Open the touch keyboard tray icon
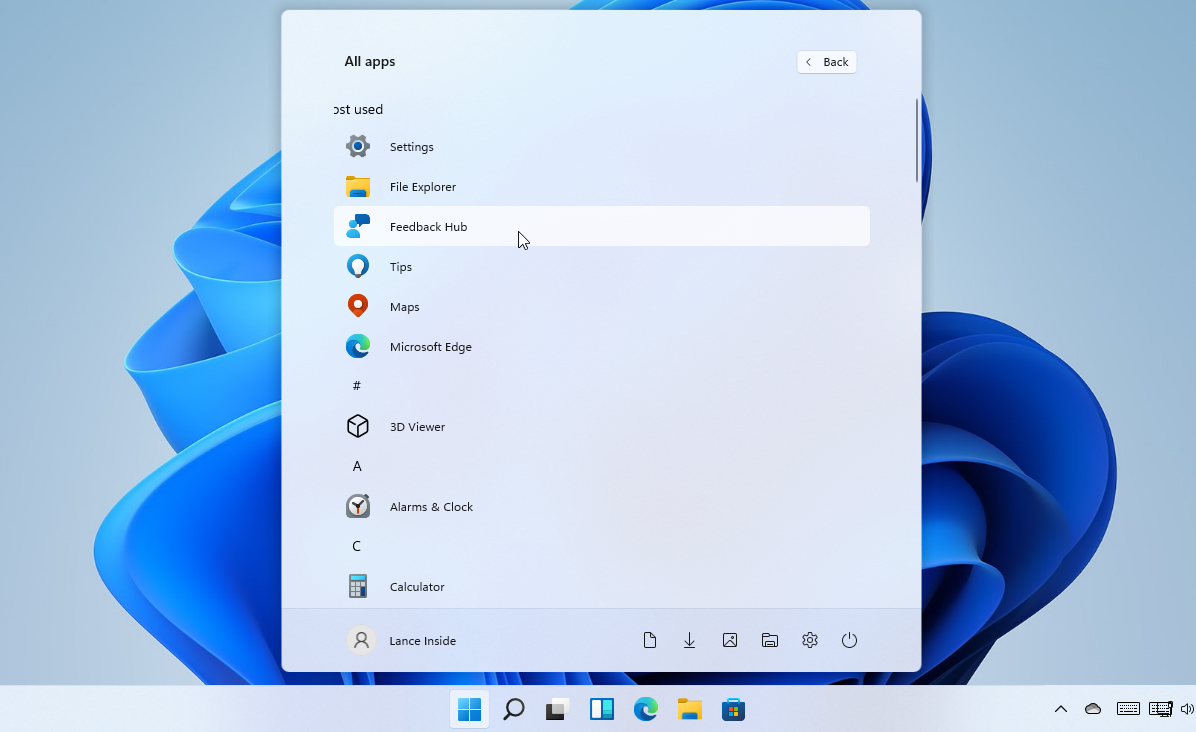1196x732 pixels. [x=1128, y=709]
